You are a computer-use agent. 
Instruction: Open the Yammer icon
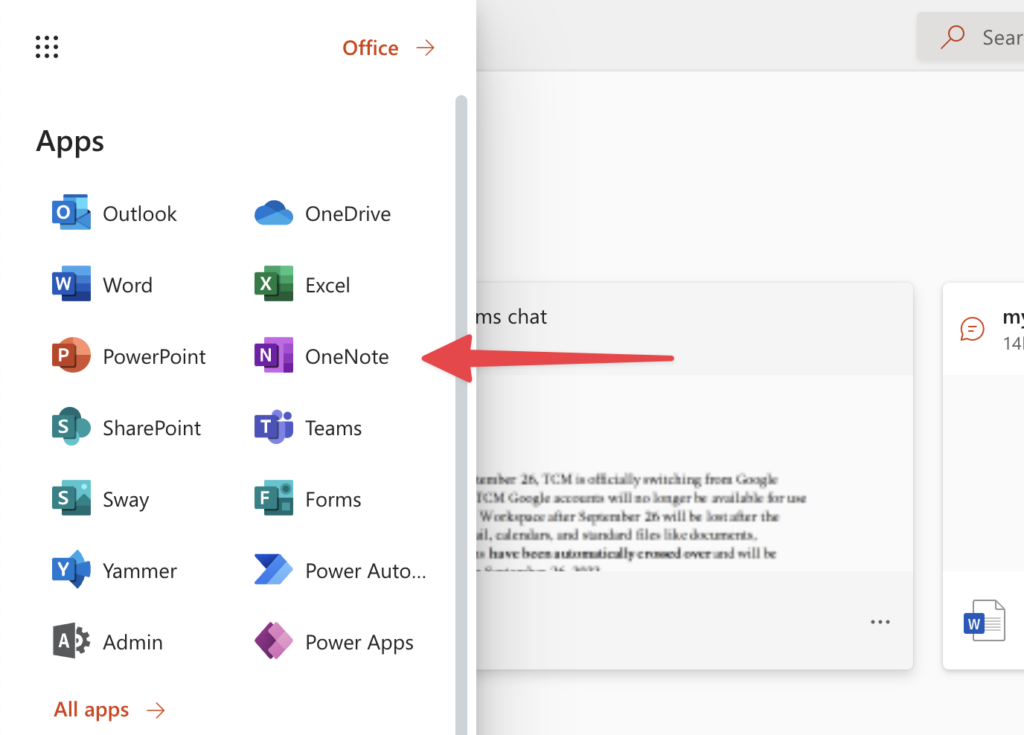[x=71, y=569]
